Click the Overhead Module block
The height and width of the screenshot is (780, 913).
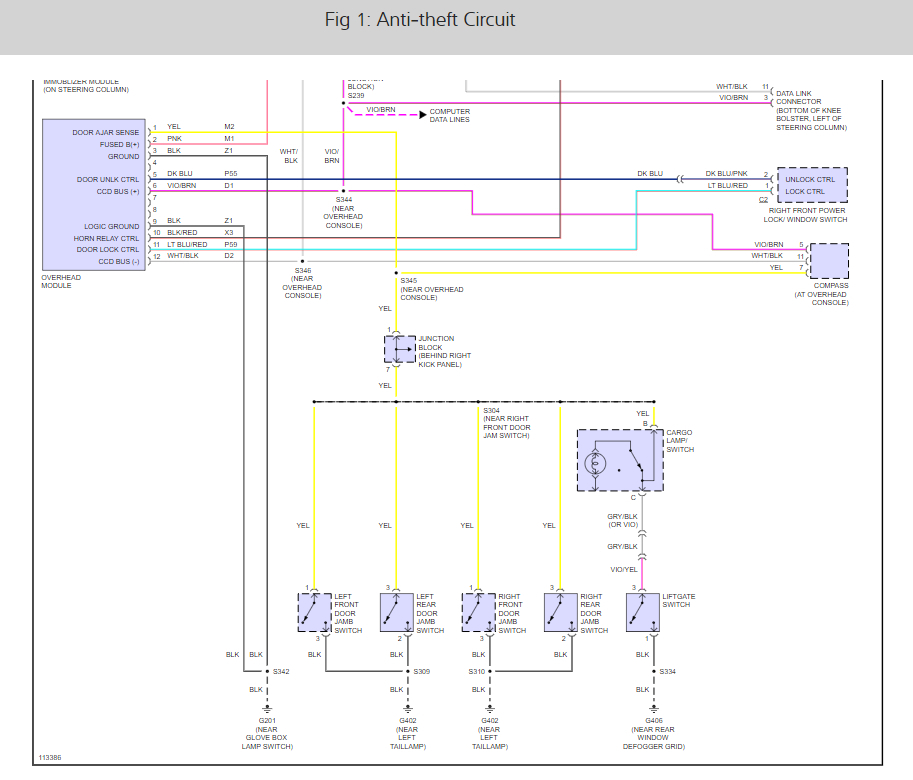tap(94, 195)
